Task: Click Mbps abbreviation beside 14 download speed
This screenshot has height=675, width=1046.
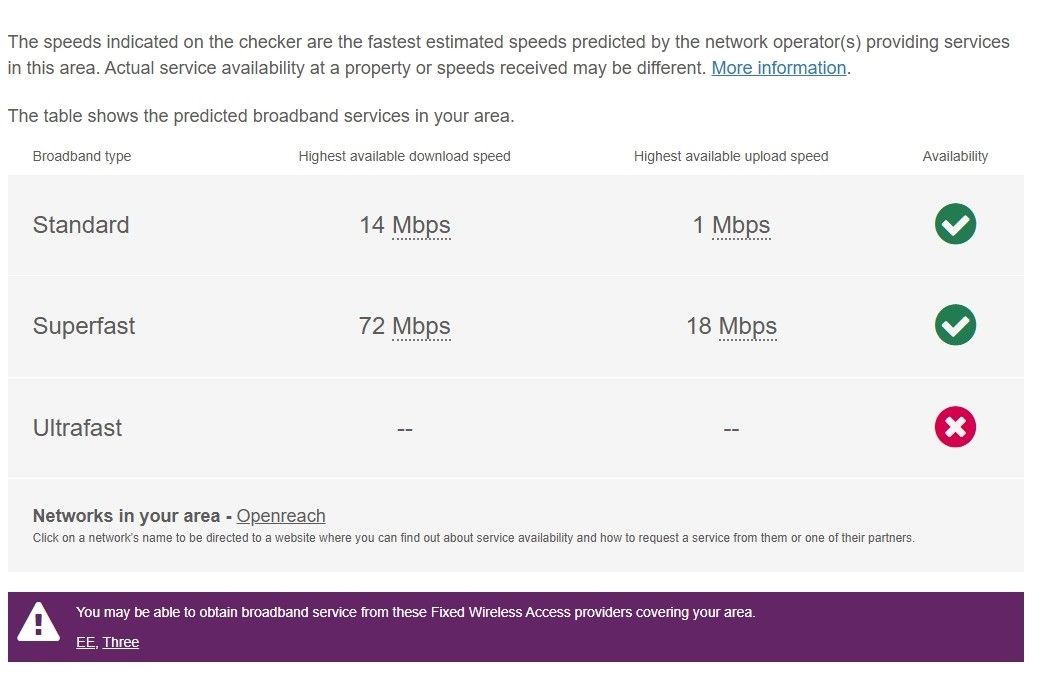Action: tap(421, 225)
